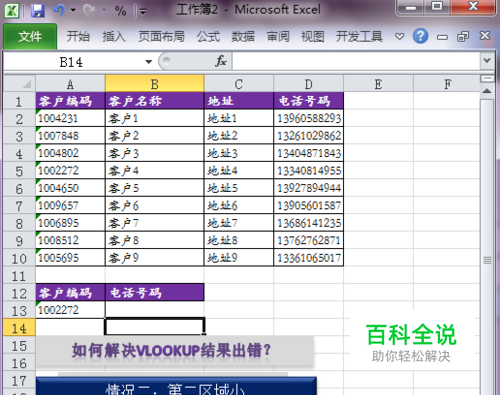This screenshot has height=395, width=500.
Task: Open the 审阅 ribbon tab
Action: click(x=278, y=36)
